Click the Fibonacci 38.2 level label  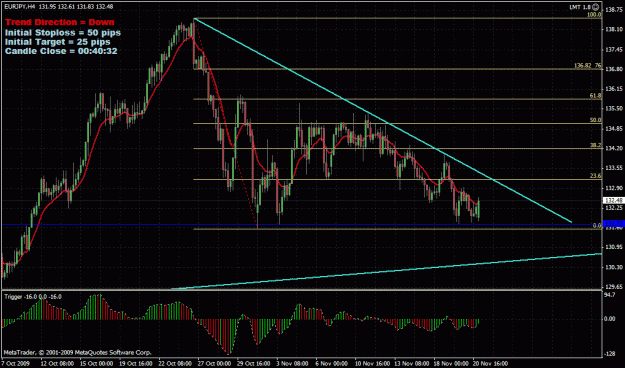pyautogui.click(x=596, y=146)
